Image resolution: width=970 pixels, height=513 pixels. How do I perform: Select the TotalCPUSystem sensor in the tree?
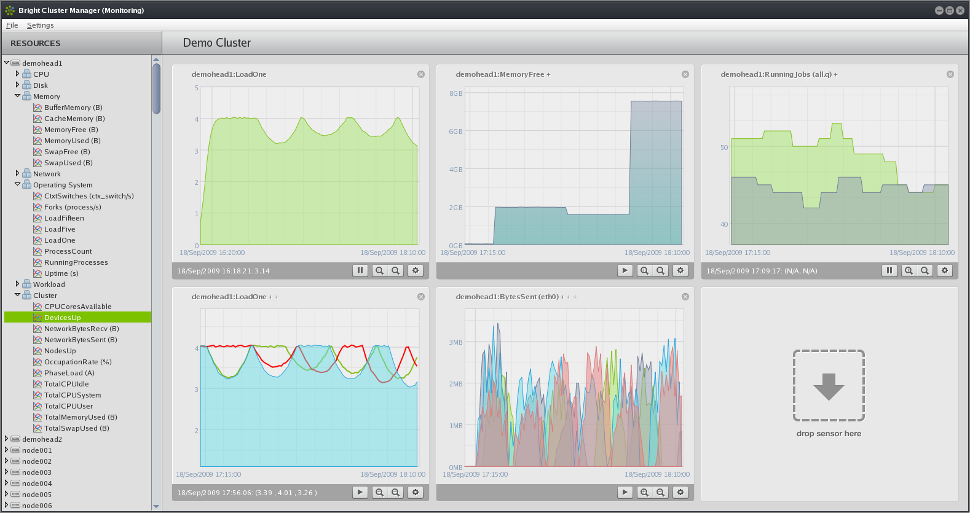click(73, 395)
